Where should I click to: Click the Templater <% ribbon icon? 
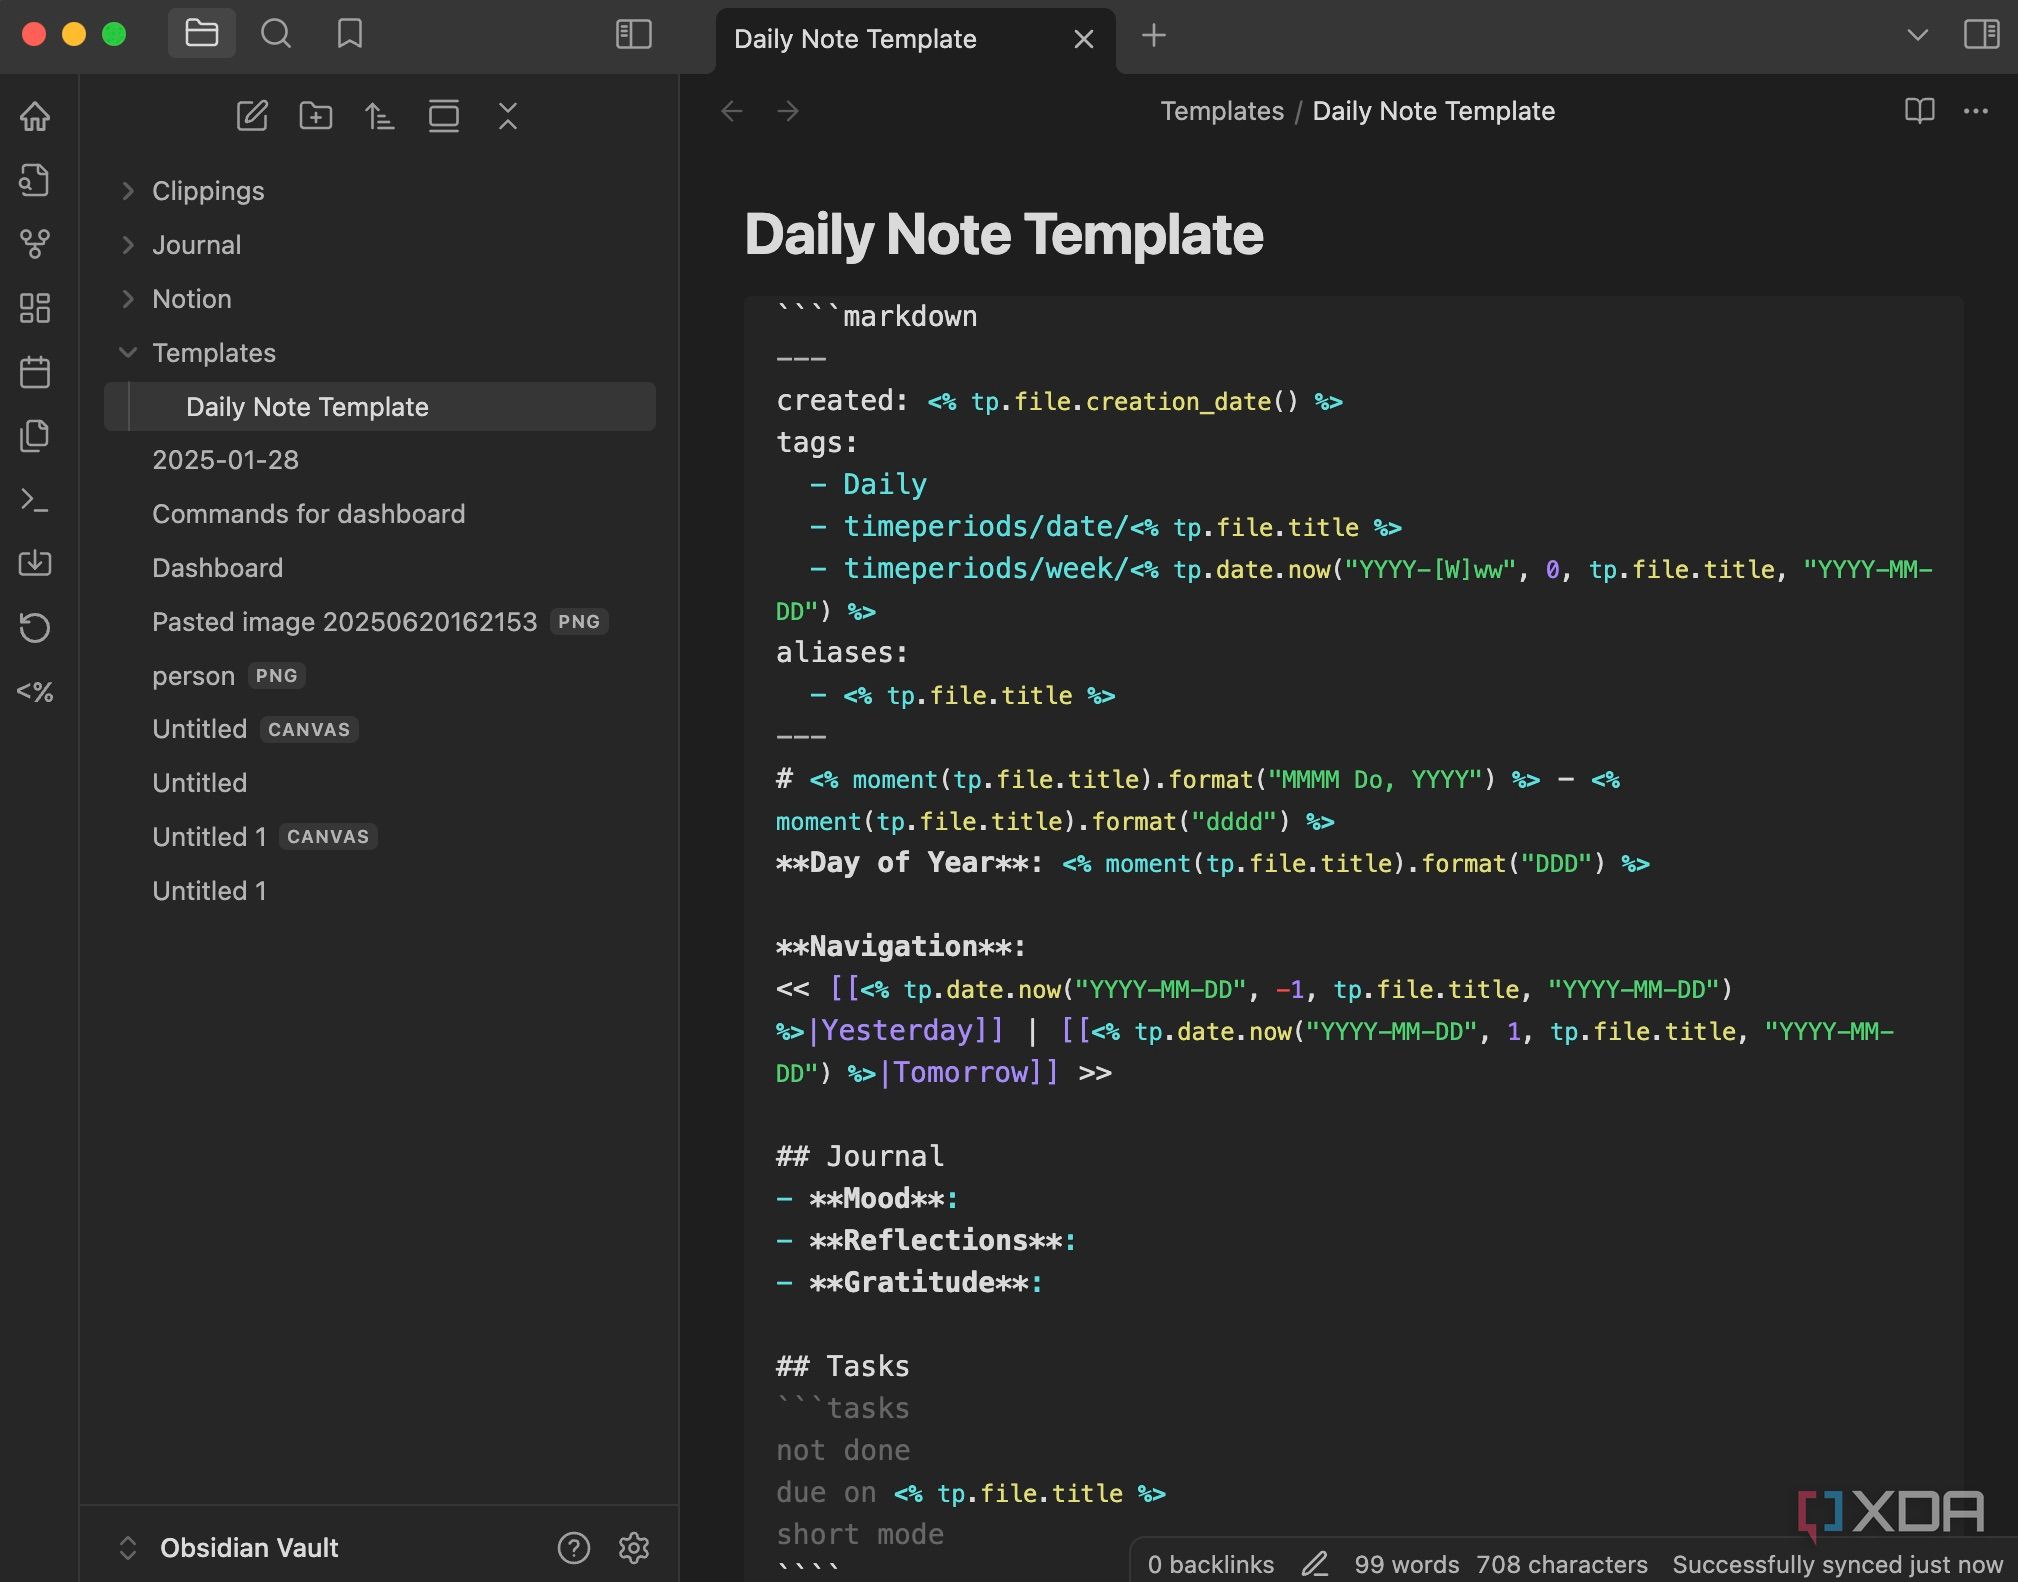coord(35,692)
